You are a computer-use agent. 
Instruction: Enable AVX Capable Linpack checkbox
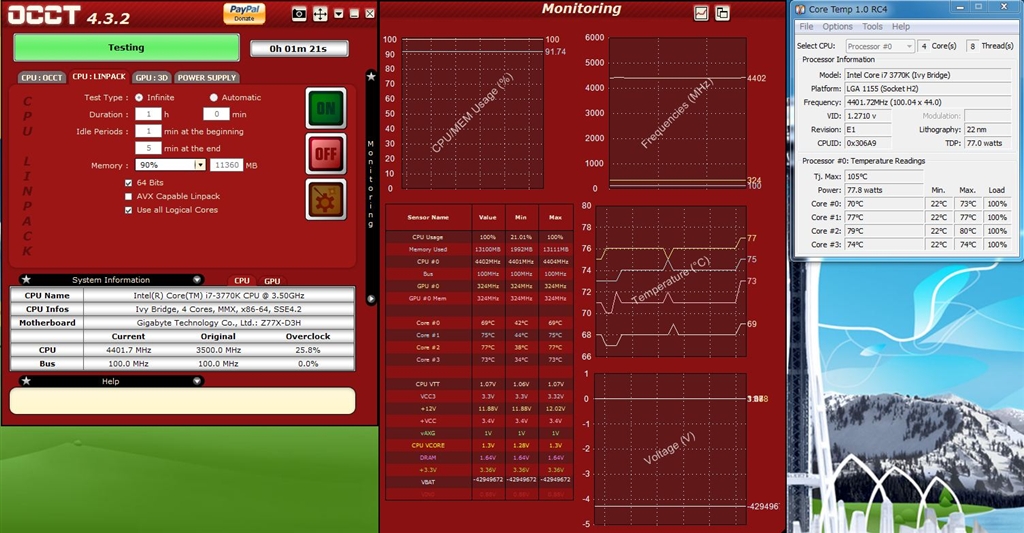point(129,196)
